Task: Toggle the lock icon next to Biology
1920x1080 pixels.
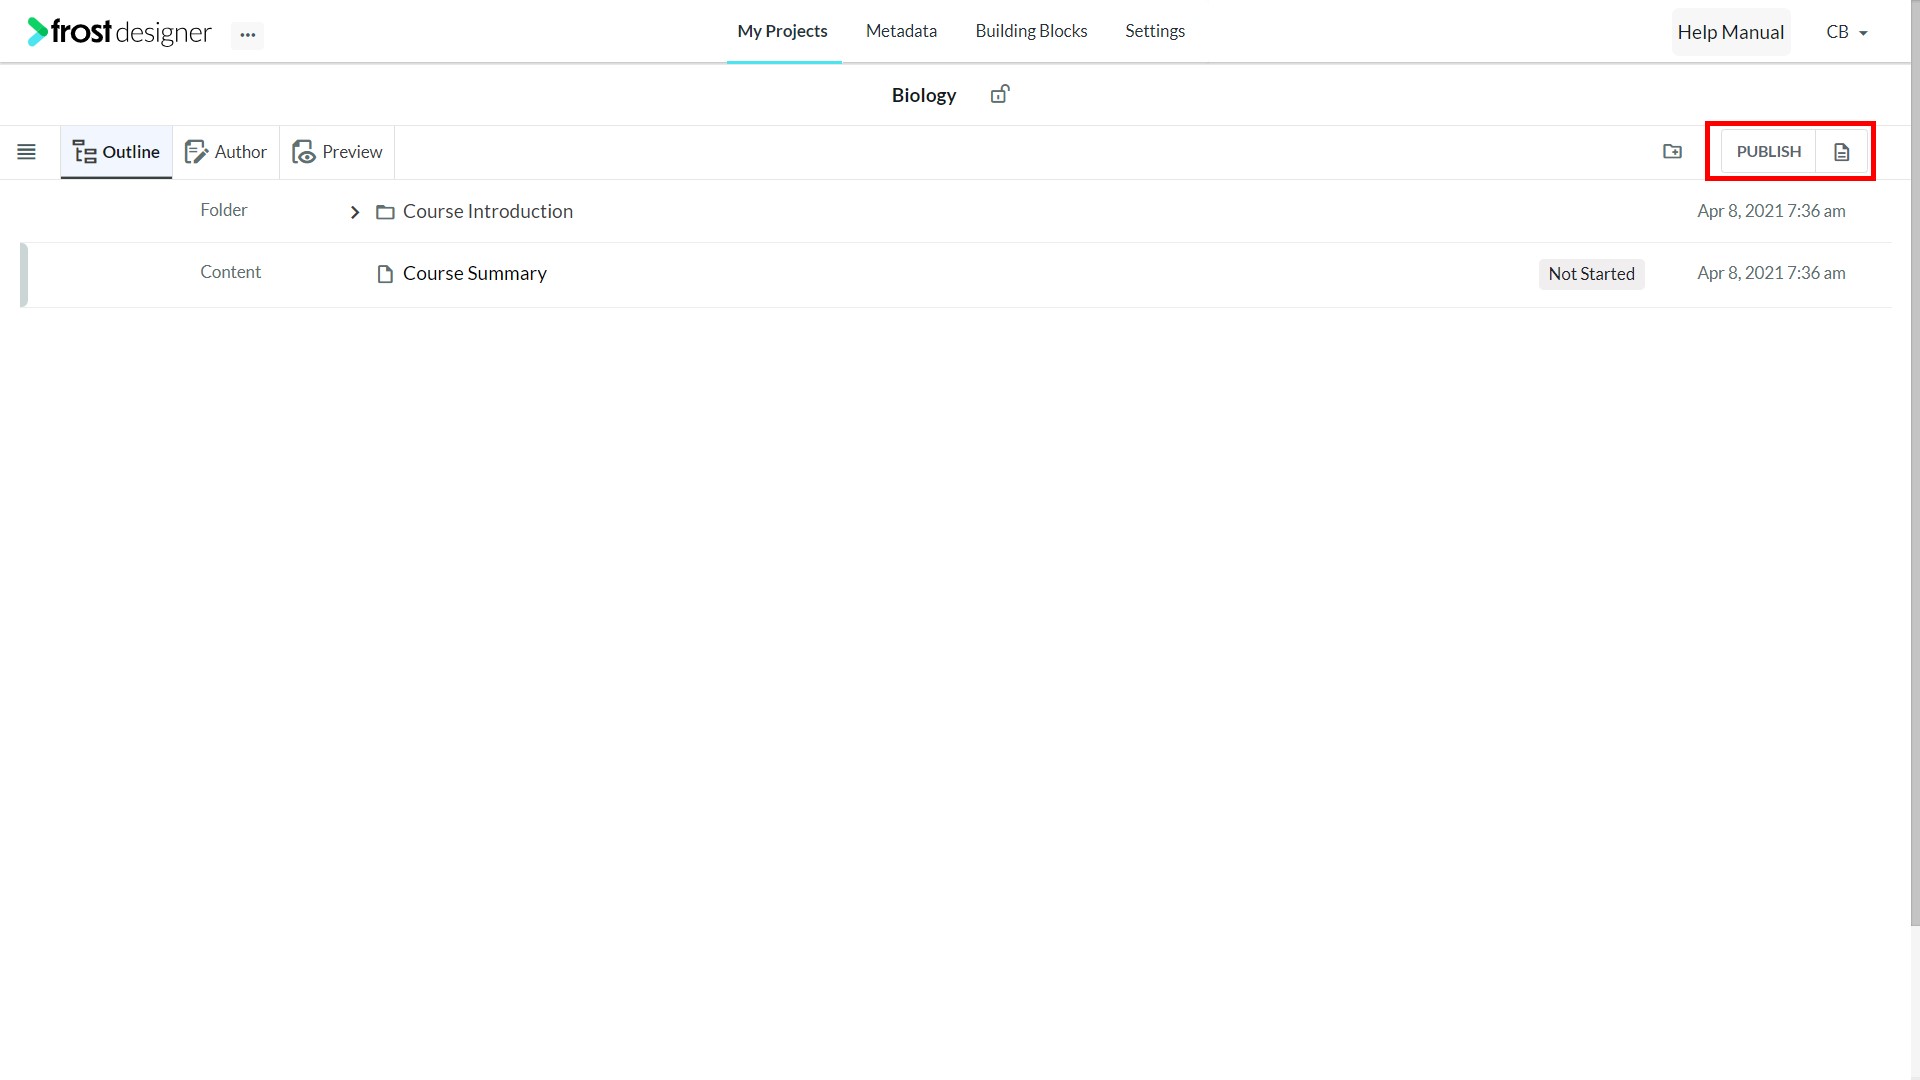Action: click(x=1000, y=94)
